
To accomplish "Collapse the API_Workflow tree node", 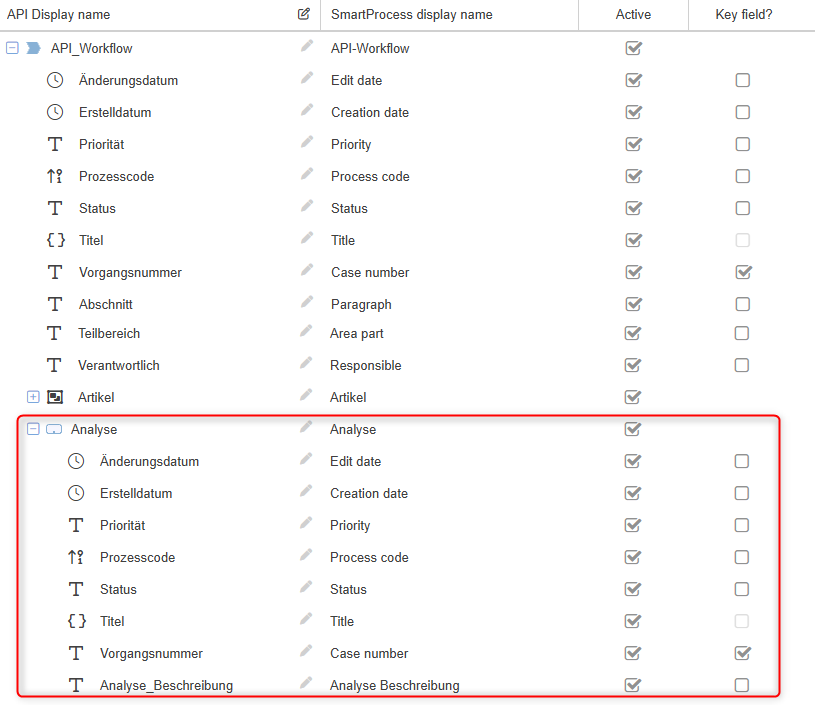I will (x=12, y=48).
